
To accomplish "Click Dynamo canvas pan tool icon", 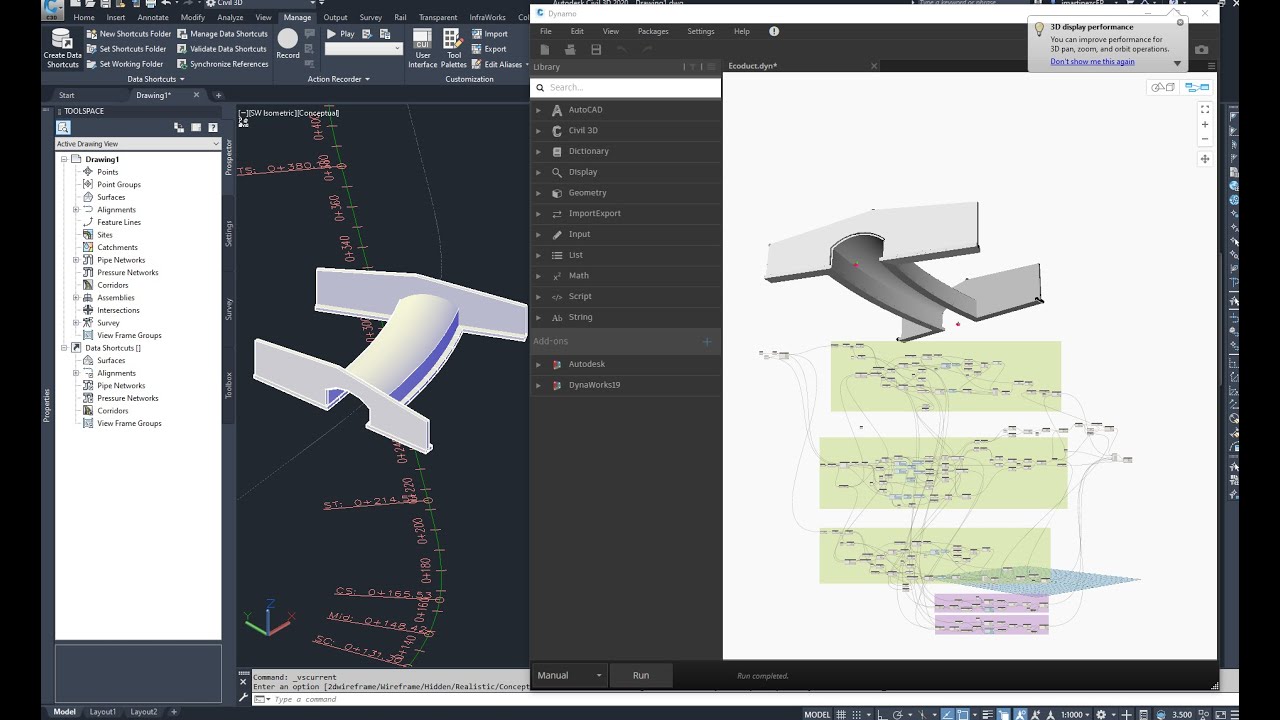I will [1205, 159].
